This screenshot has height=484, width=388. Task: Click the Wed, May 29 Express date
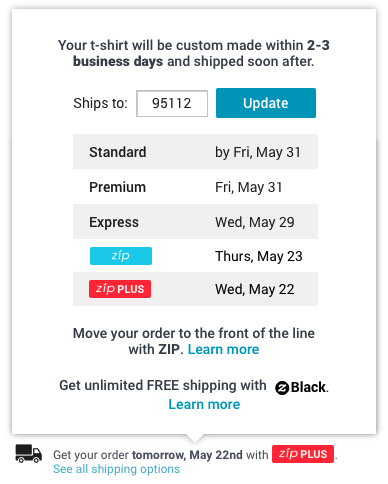255,222
